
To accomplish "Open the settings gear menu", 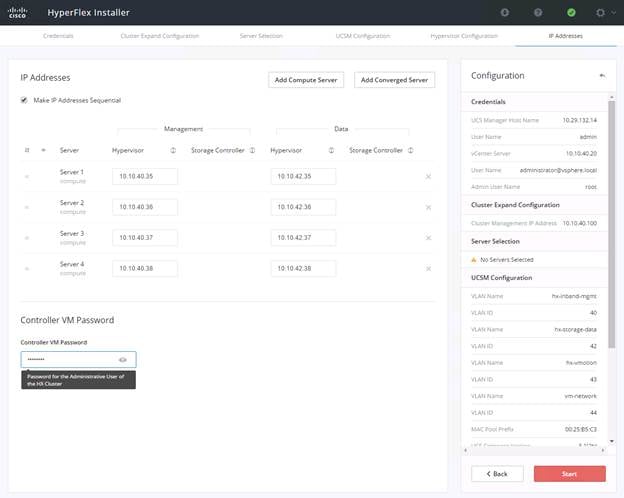I will [600, 12].
